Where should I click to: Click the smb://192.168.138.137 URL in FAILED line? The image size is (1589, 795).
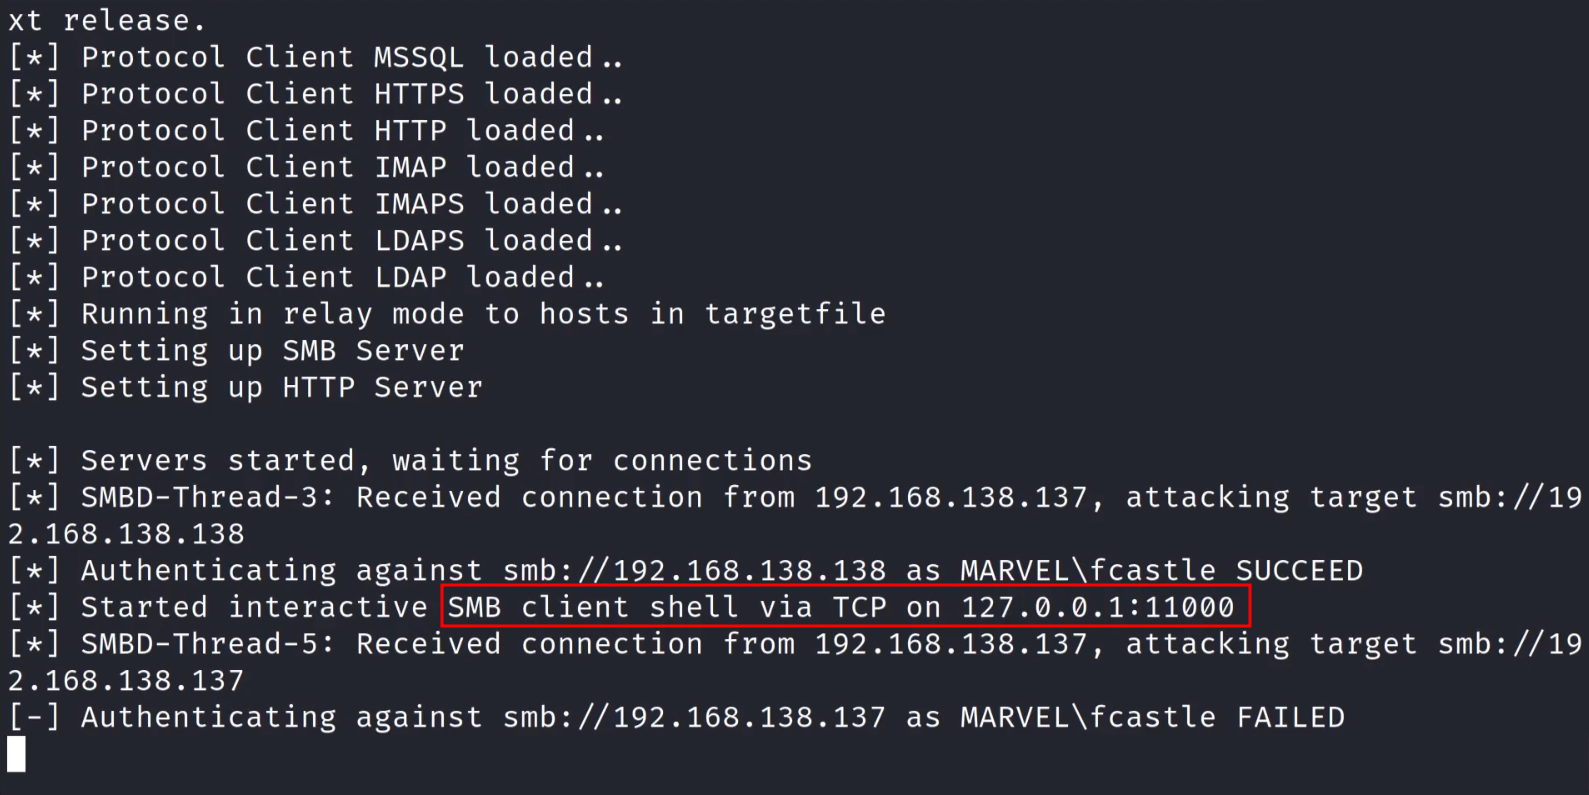694,717
